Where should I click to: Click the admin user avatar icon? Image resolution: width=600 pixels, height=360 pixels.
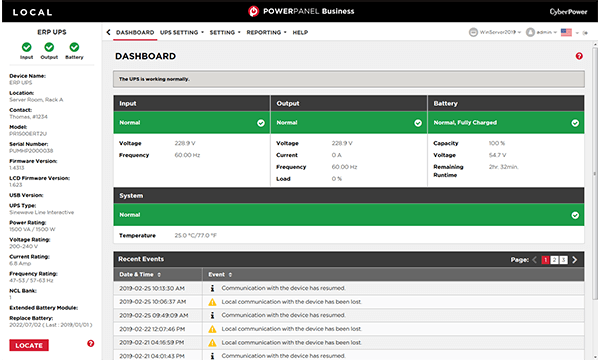tap(530, 32)
